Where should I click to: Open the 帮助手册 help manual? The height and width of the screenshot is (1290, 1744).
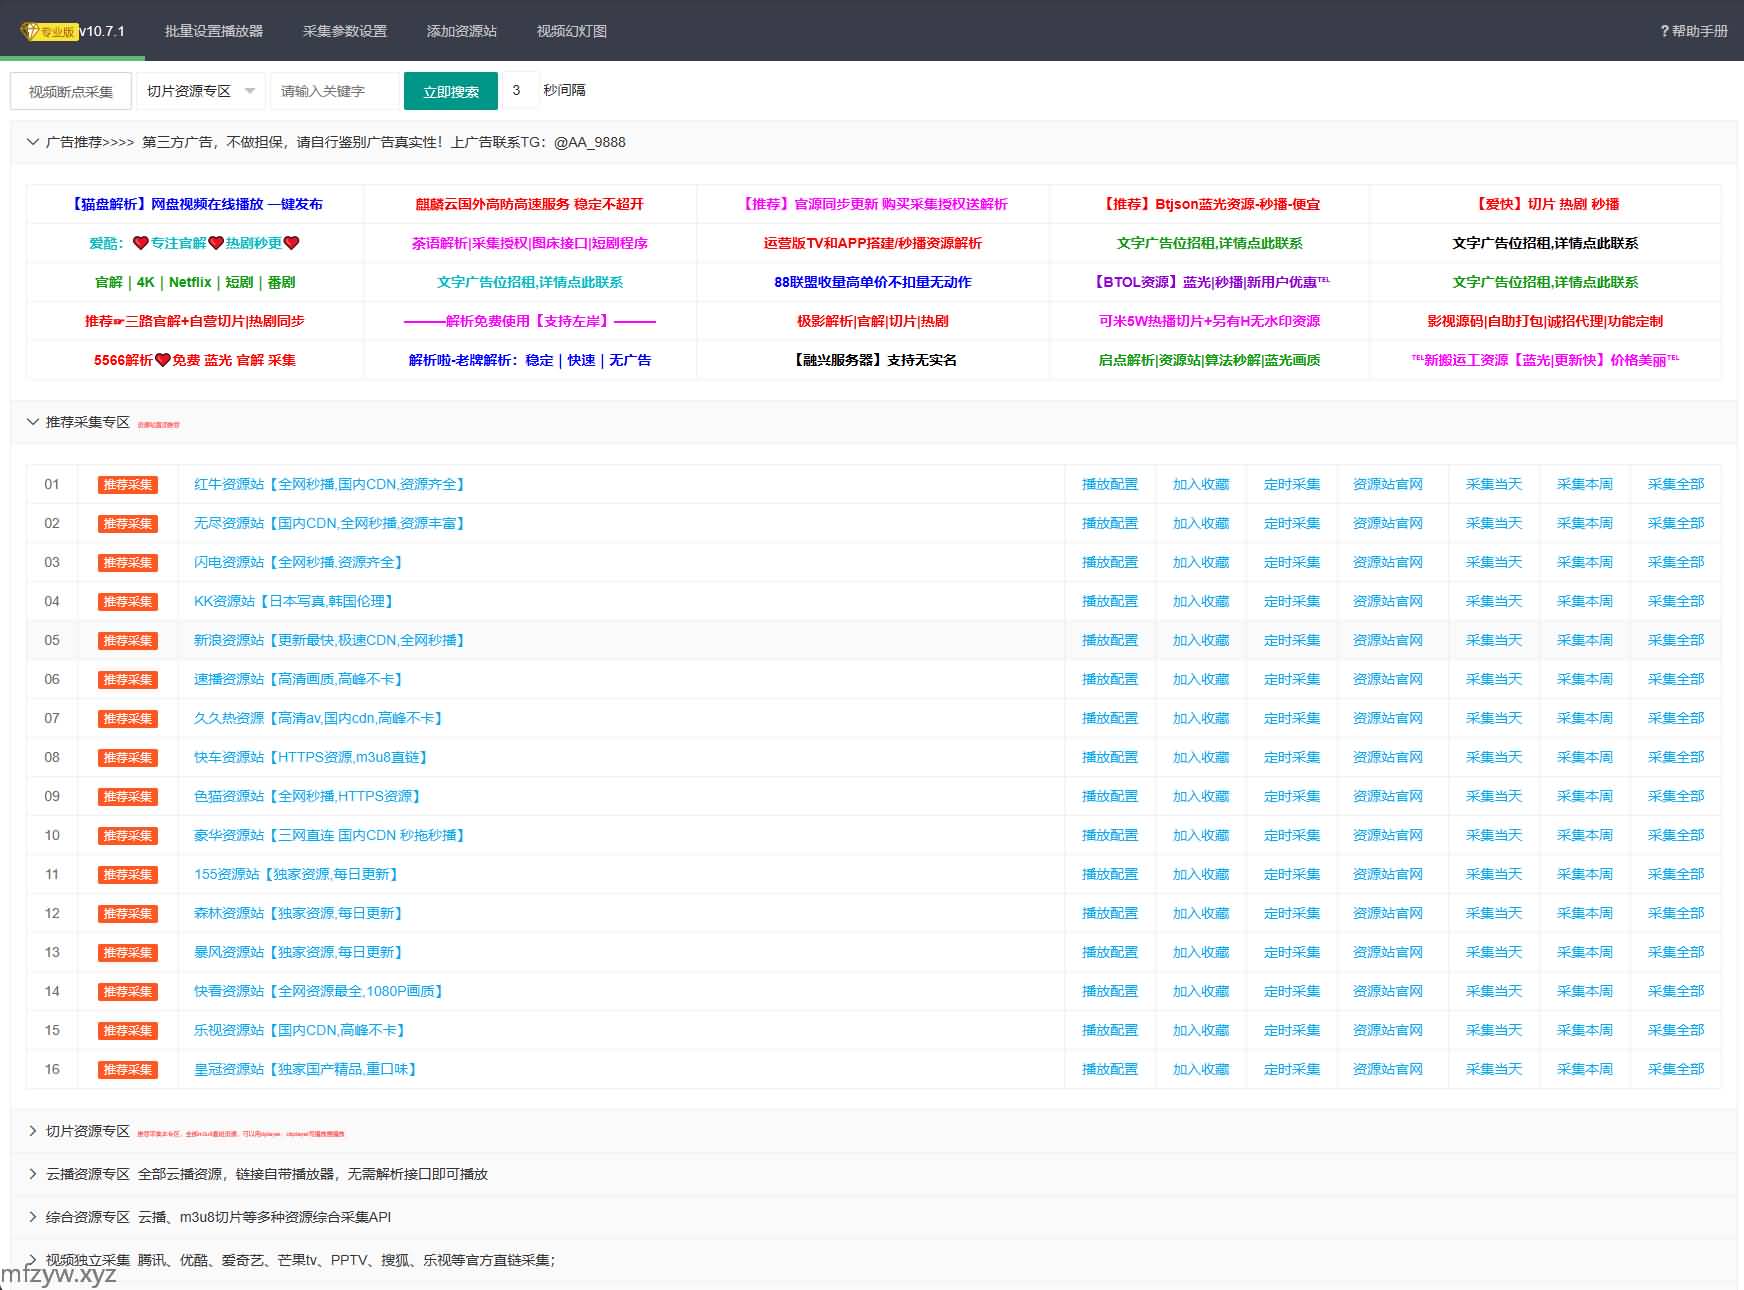coord(1693,31)
